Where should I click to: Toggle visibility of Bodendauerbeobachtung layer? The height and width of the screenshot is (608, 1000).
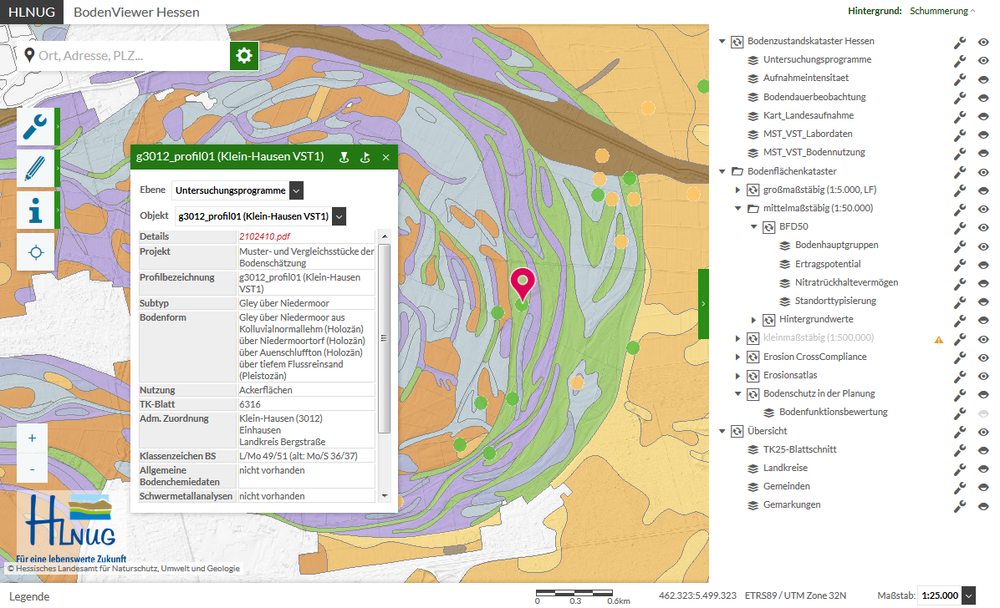pyautogui.click(x=983, y=97)
